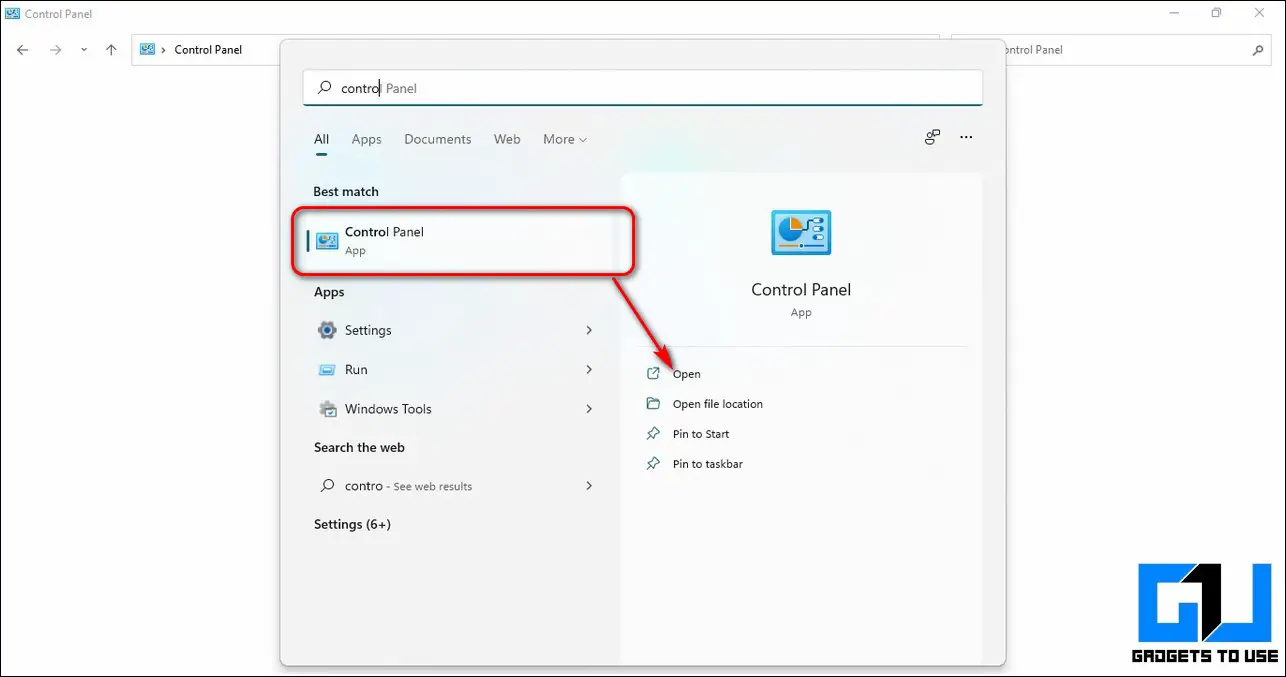Screen dimensions: 1286x677
Task: Go back in the Control Panel window
Action: click(x=23, y=50)
